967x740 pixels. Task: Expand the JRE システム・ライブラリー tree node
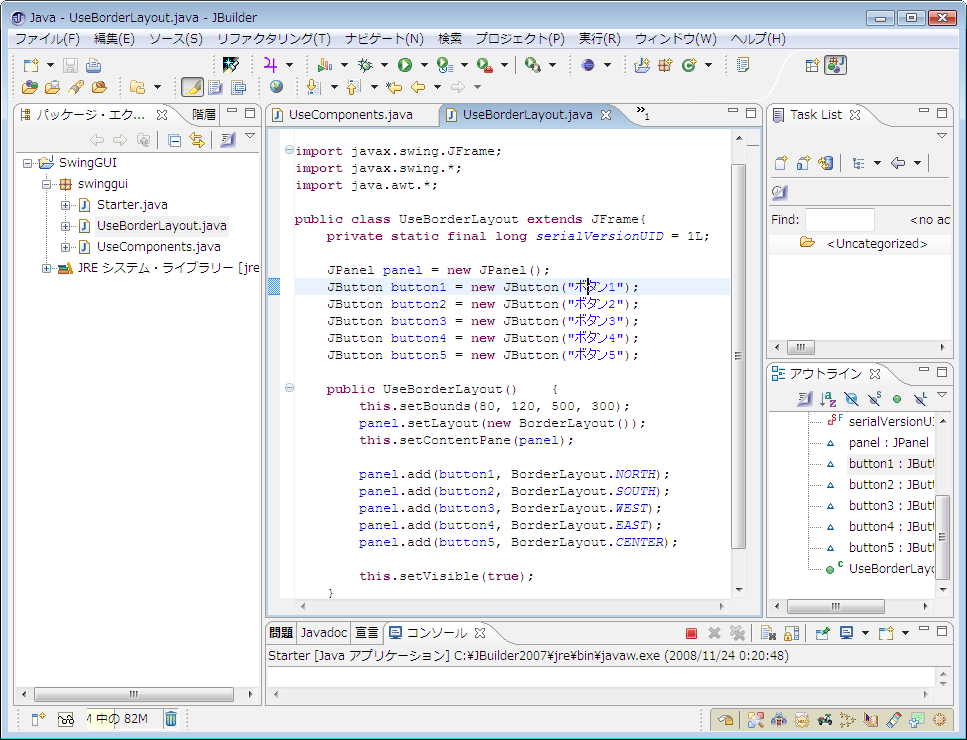tap(47, 268)
